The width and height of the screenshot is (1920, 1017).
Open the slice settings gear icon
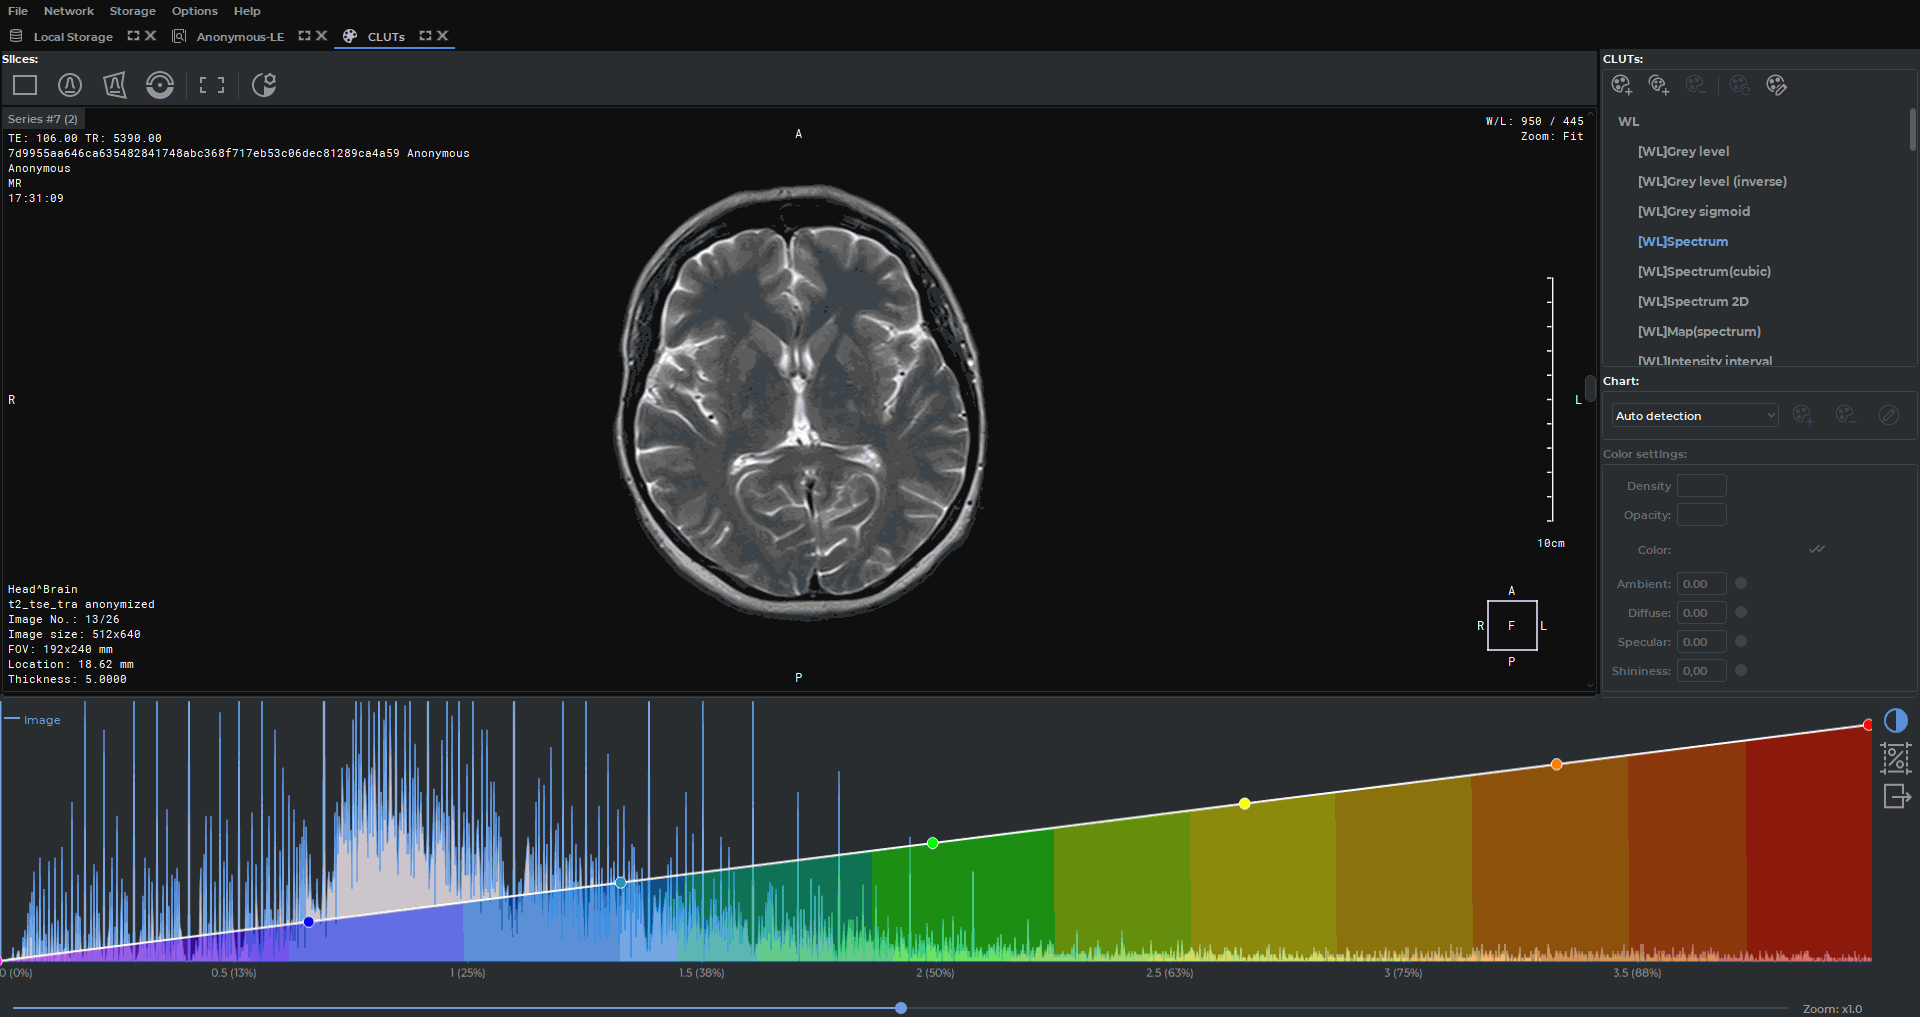click(x=264, y=85)
